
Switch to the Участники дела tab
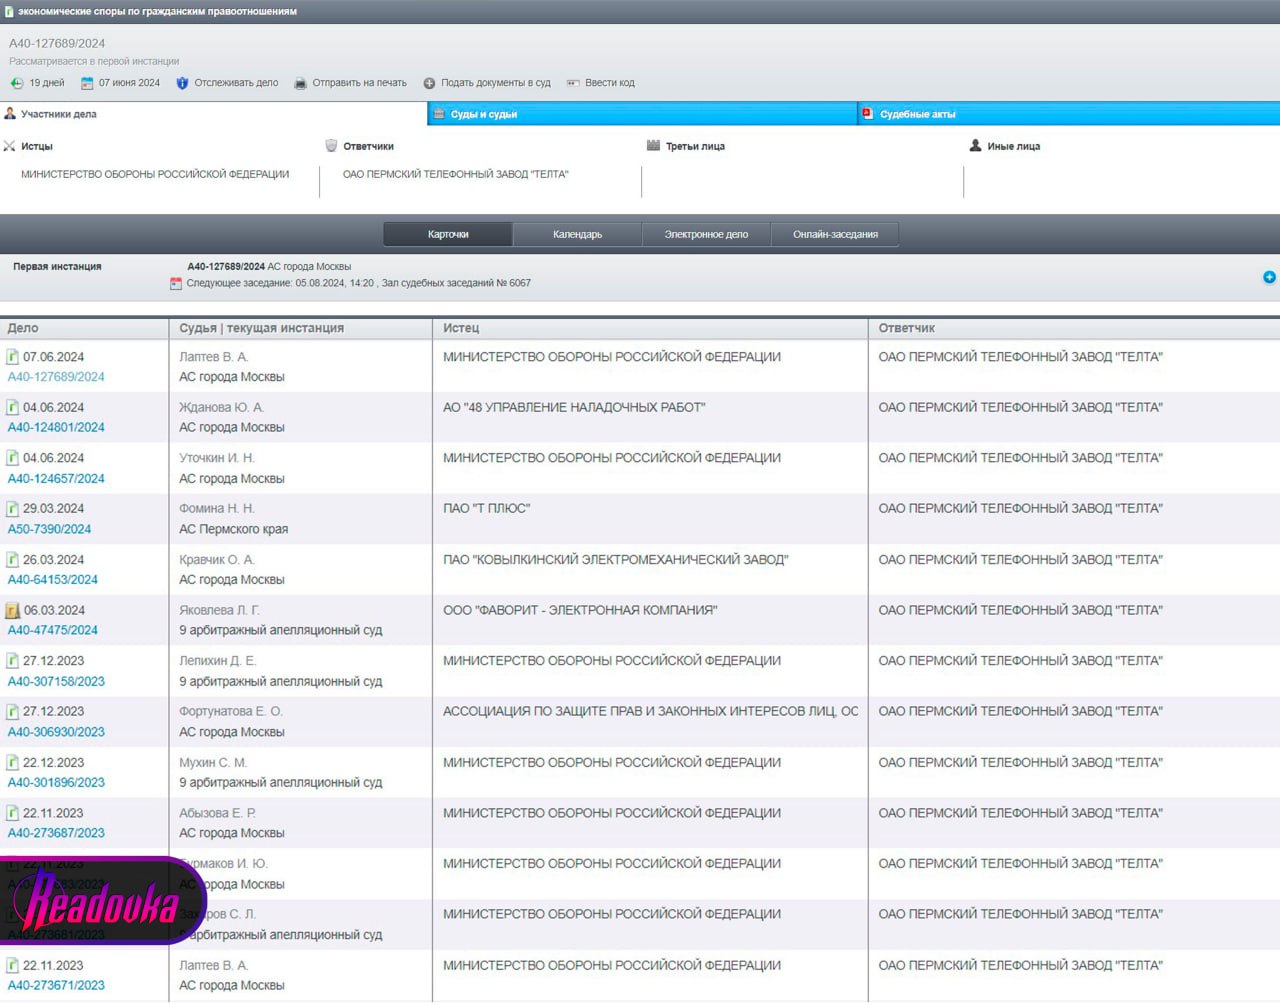coord(58,114)
